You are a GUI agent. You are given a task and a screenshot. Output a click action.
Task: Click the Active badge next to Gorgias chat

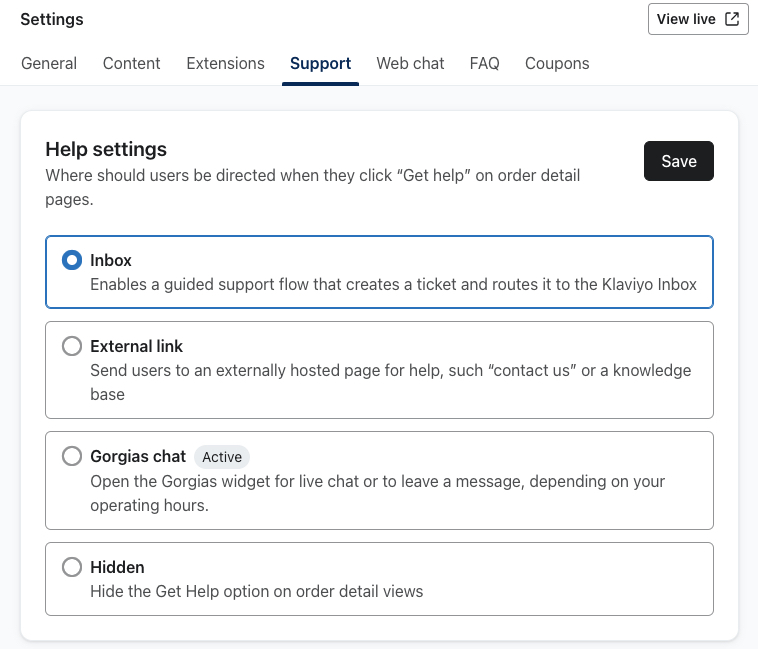pyautogui.click(x=222, y=457)
